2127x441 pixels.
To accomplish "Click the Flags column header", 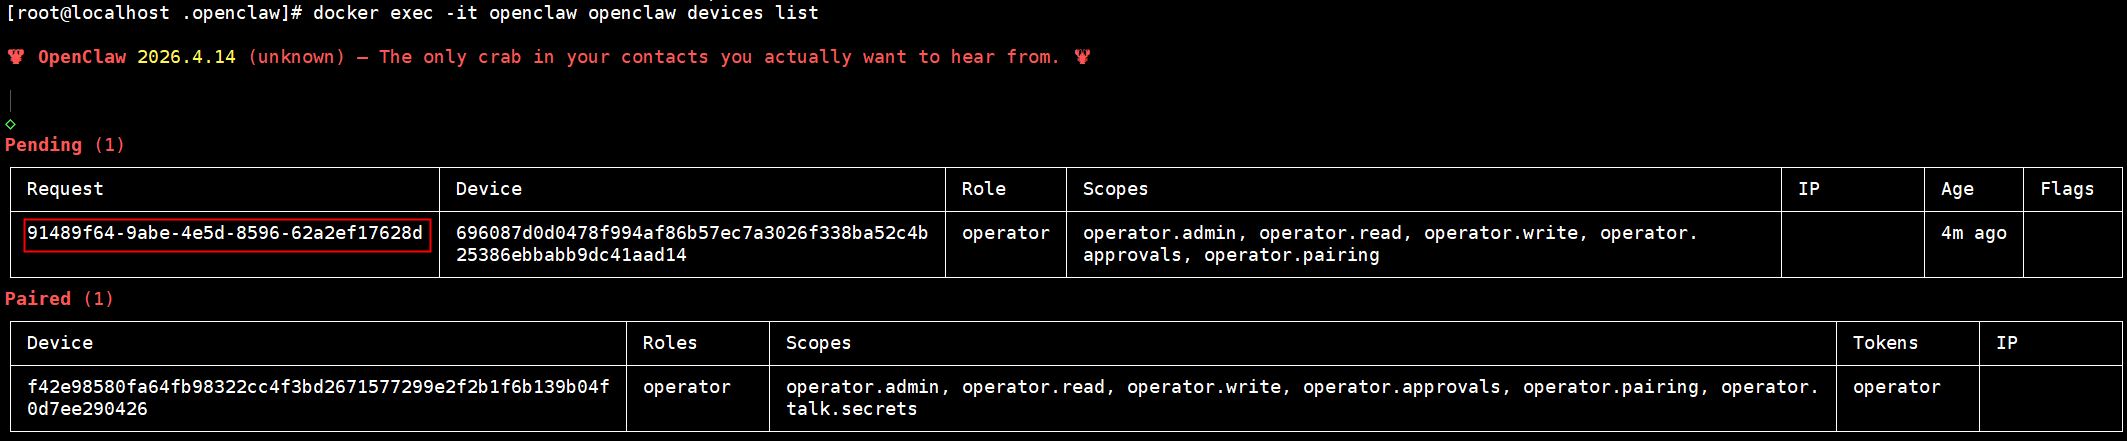I will (x=2067, y=189).
